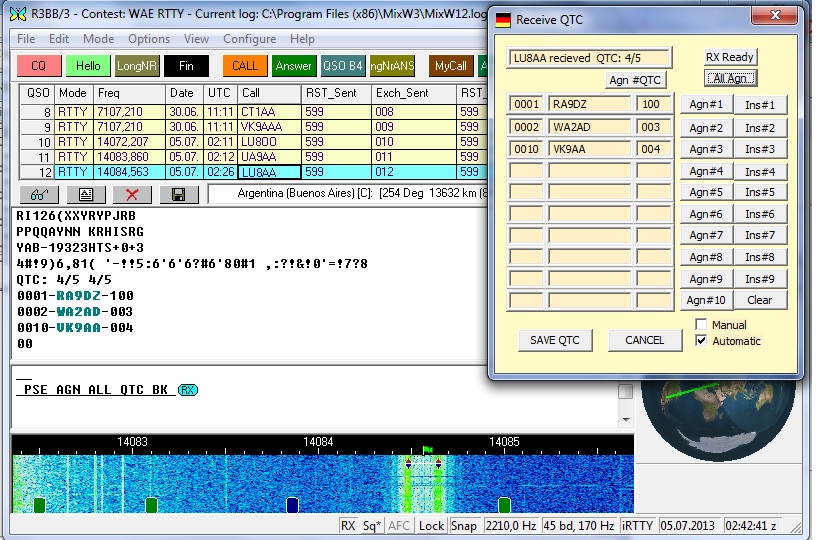The width and height of the screenshot is (819, 540).
Task: Click the floppy disk save icon
Action: tap(178, 194)
